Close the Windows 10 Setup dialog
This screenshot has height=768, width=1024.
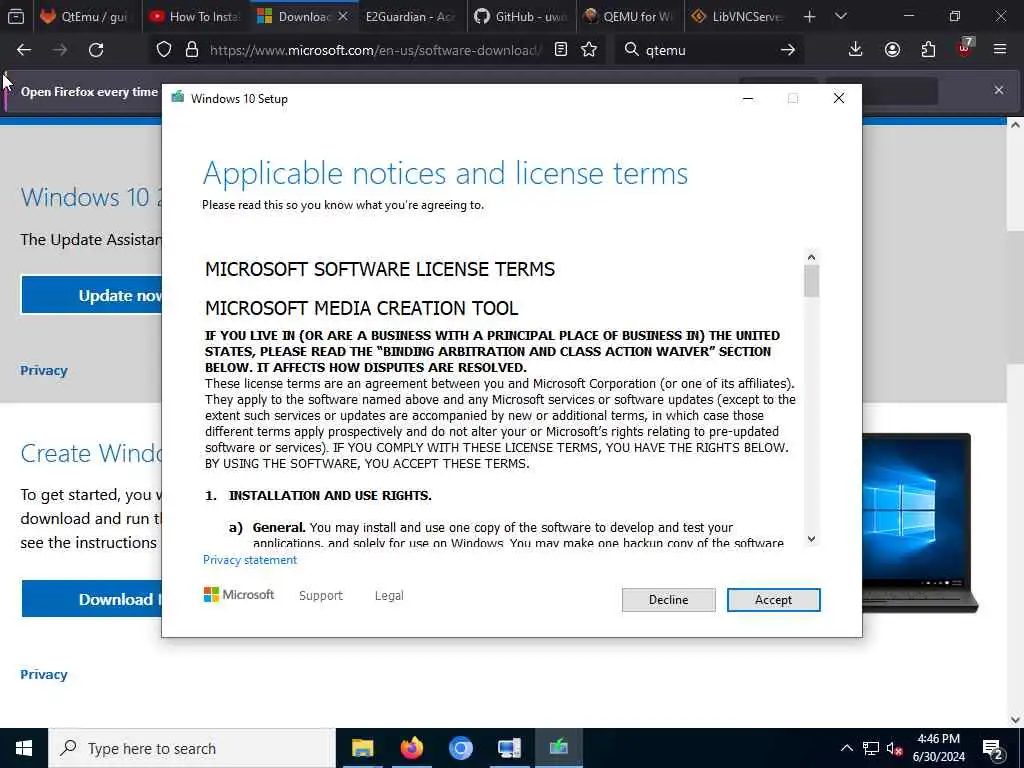[x=839, y=99]
